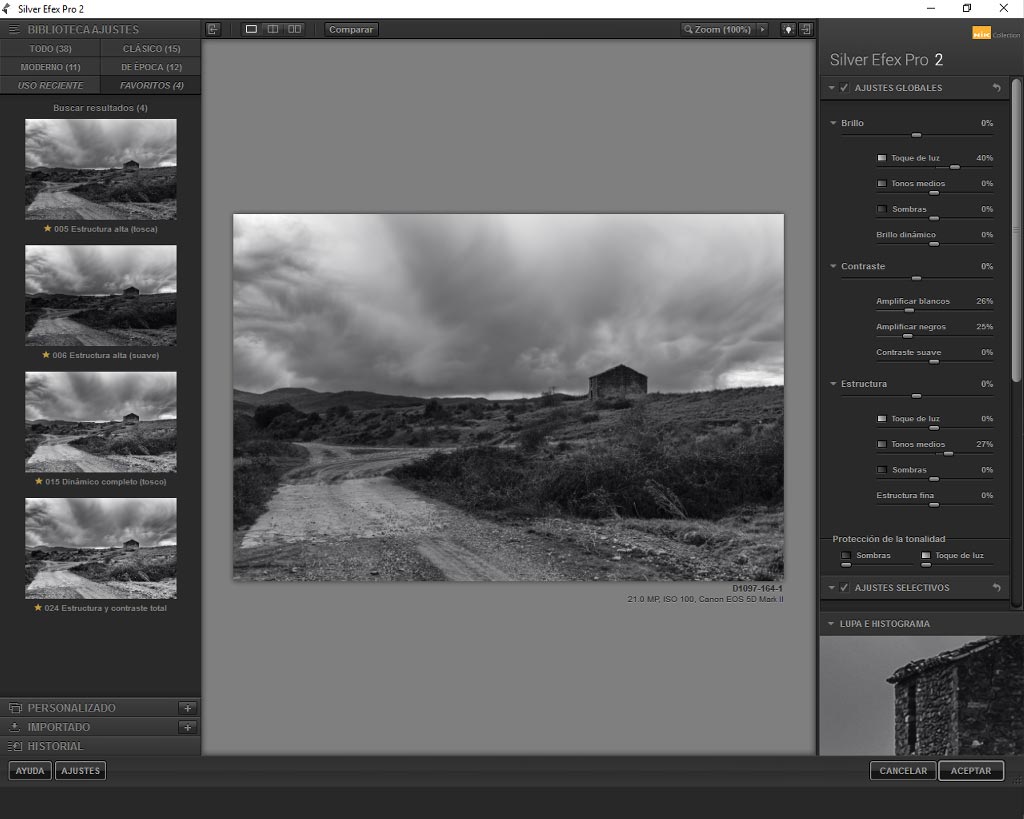Collapse the Contraste group
Viewport: 1024px width, 819px height.
coord(833,266)
